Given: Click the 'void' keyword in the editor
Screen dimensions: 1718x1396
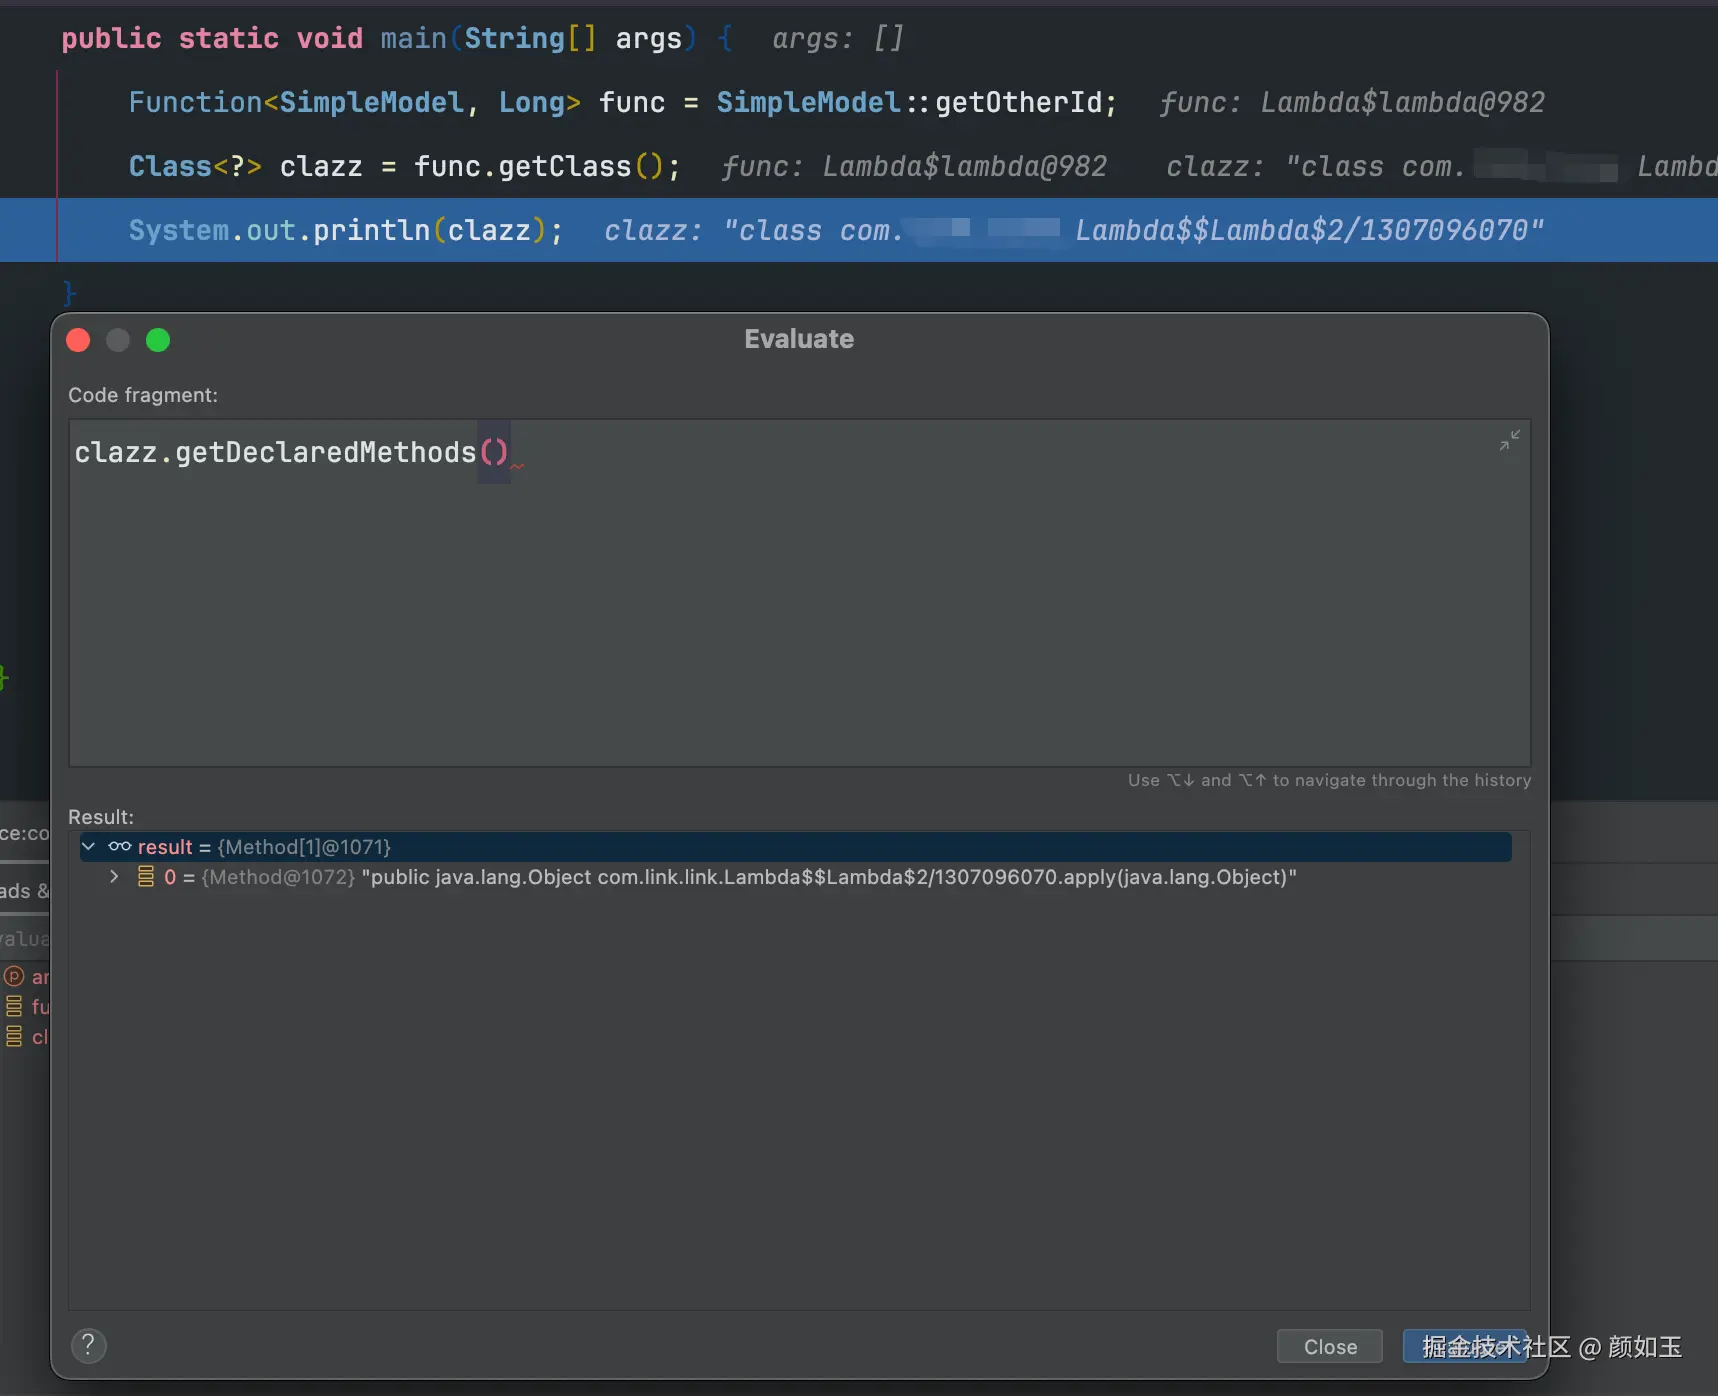Looking at the screenshot, I should 330,38.
